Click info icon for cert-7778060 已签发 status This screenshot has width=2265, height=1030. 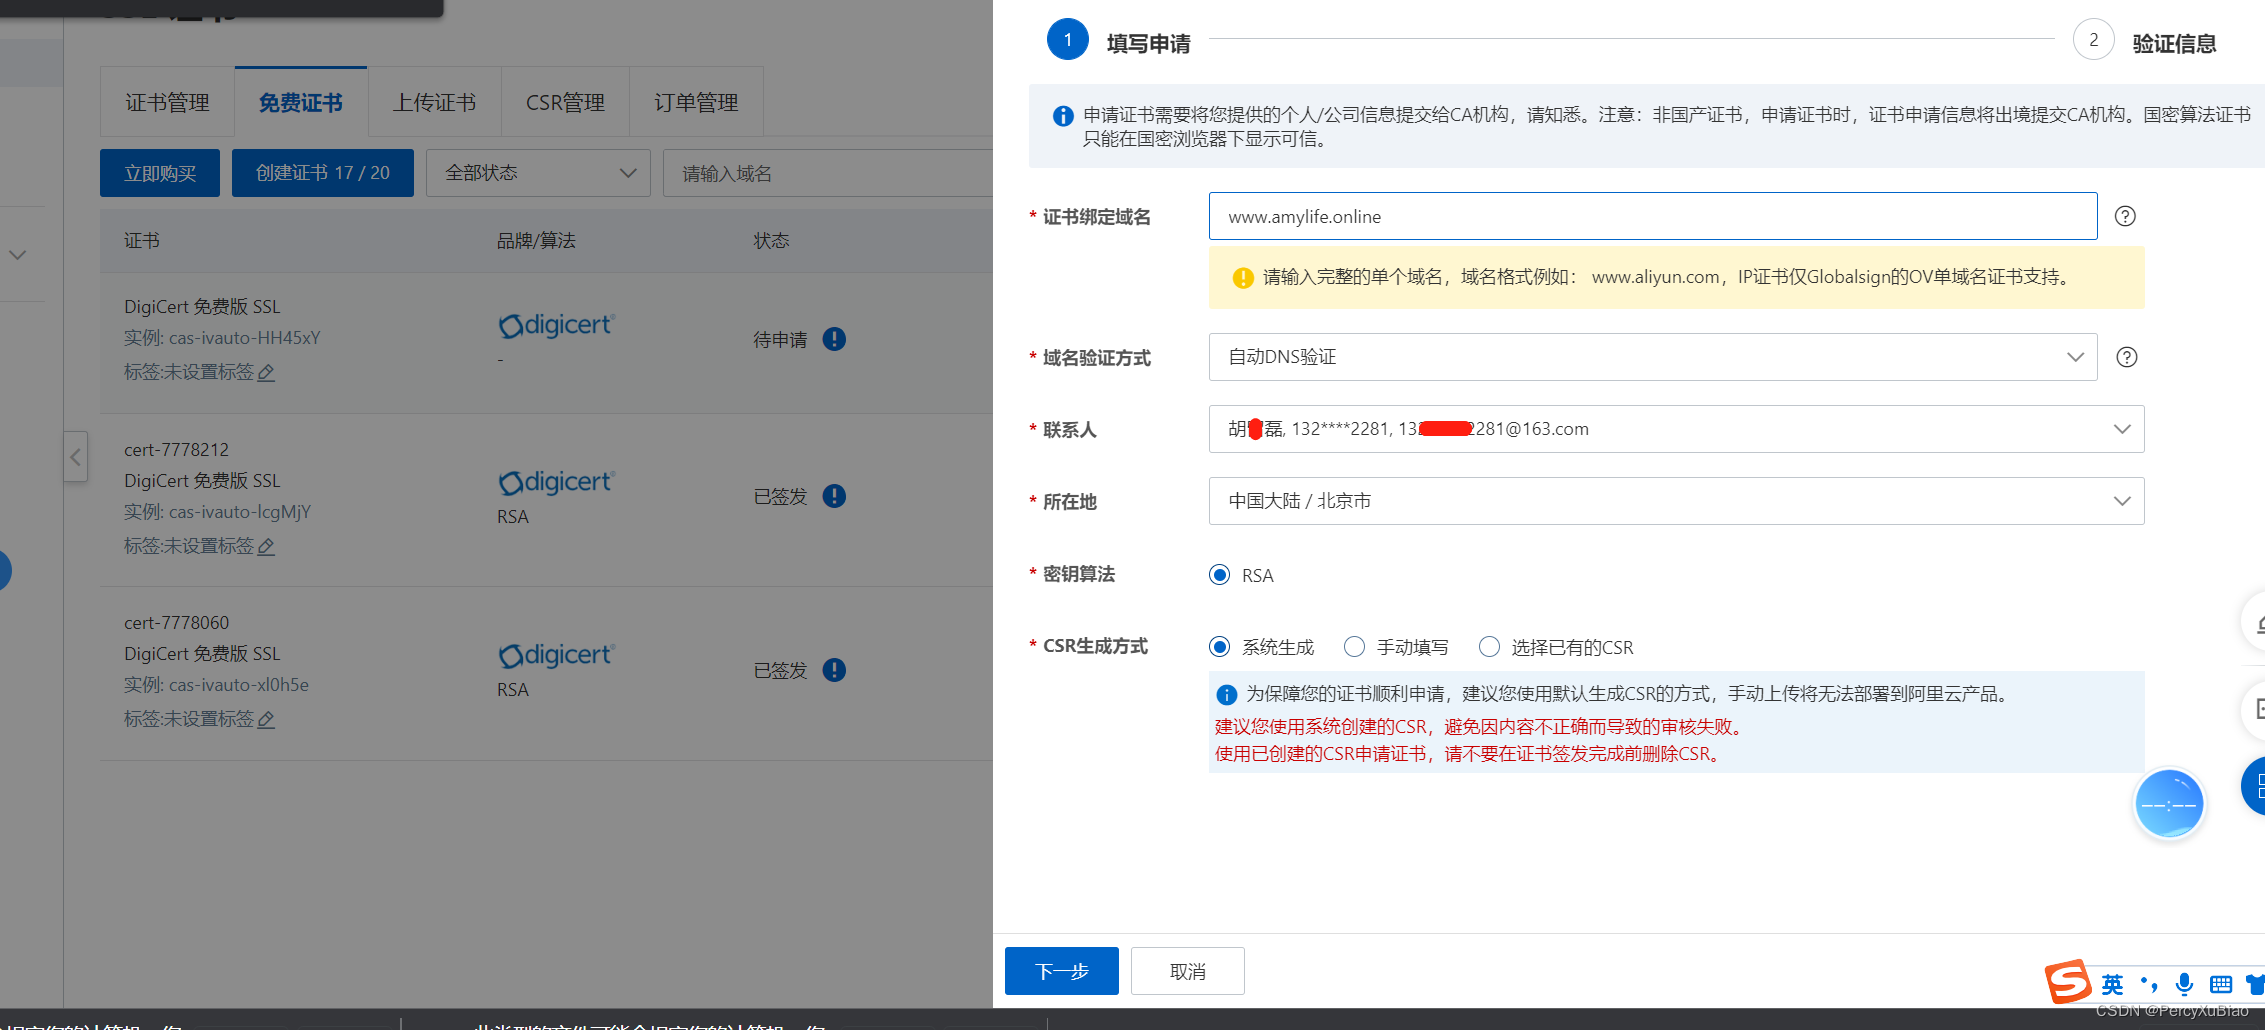coord(834,670)
